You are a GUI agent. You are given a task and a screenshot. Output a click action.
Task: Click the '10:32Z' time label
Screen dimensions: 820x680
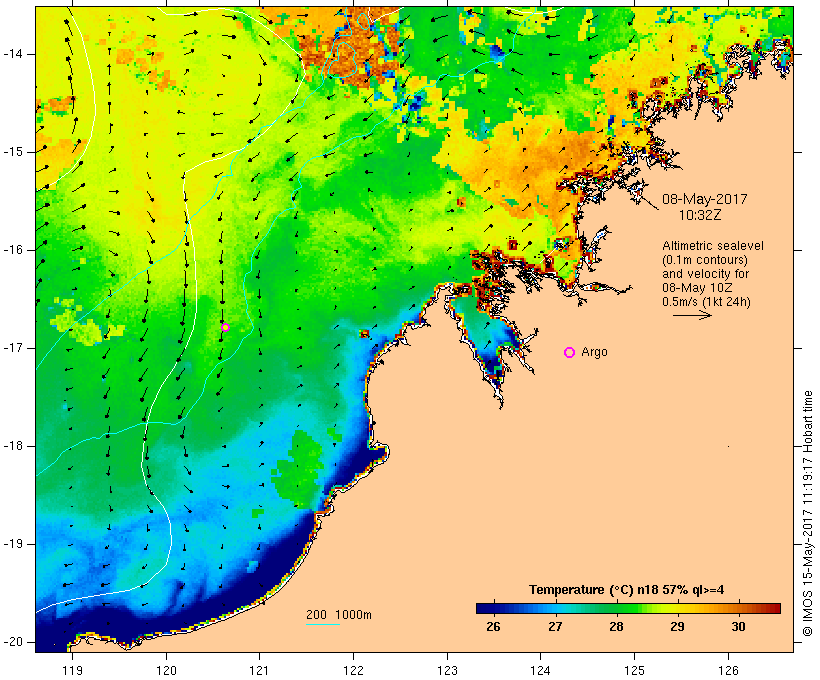(700, 215)
